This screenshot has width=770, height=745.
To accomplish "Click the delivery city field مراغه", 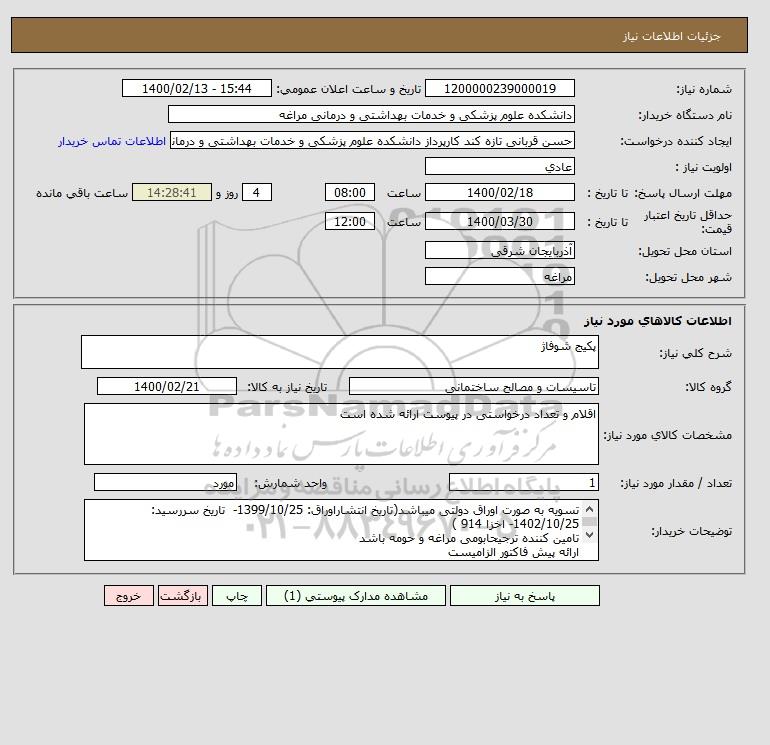I will 499,276.
